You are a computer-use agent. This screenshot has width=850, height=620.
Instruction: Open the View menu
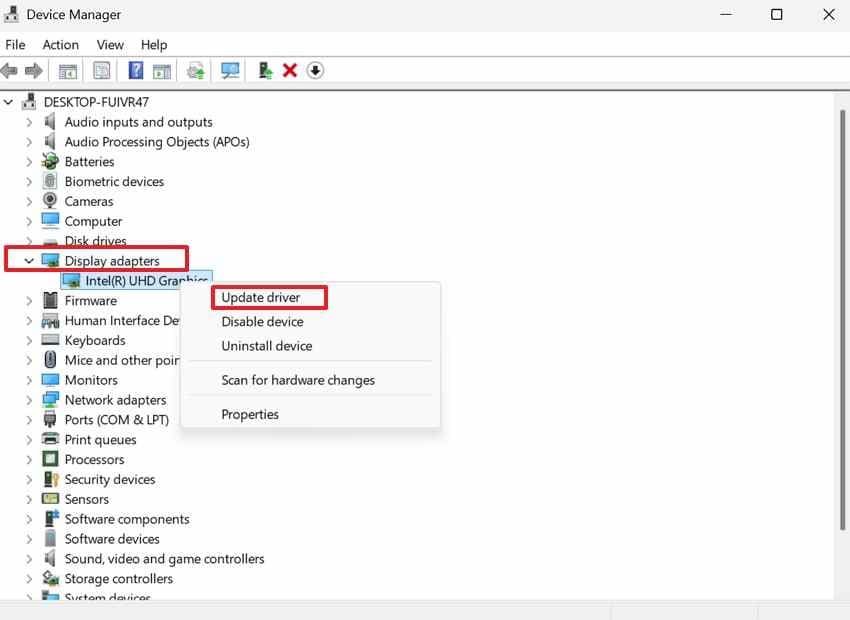click(x=110, y=44)
